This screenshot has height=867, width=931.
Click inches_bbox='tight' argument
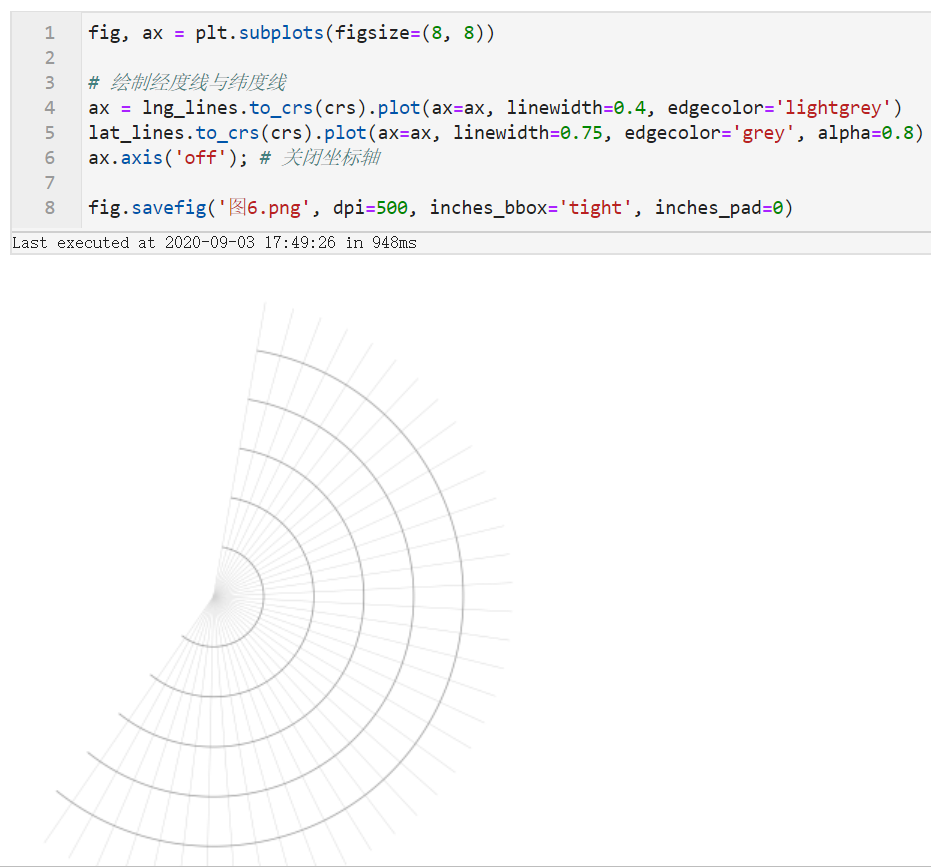point(531,207)
